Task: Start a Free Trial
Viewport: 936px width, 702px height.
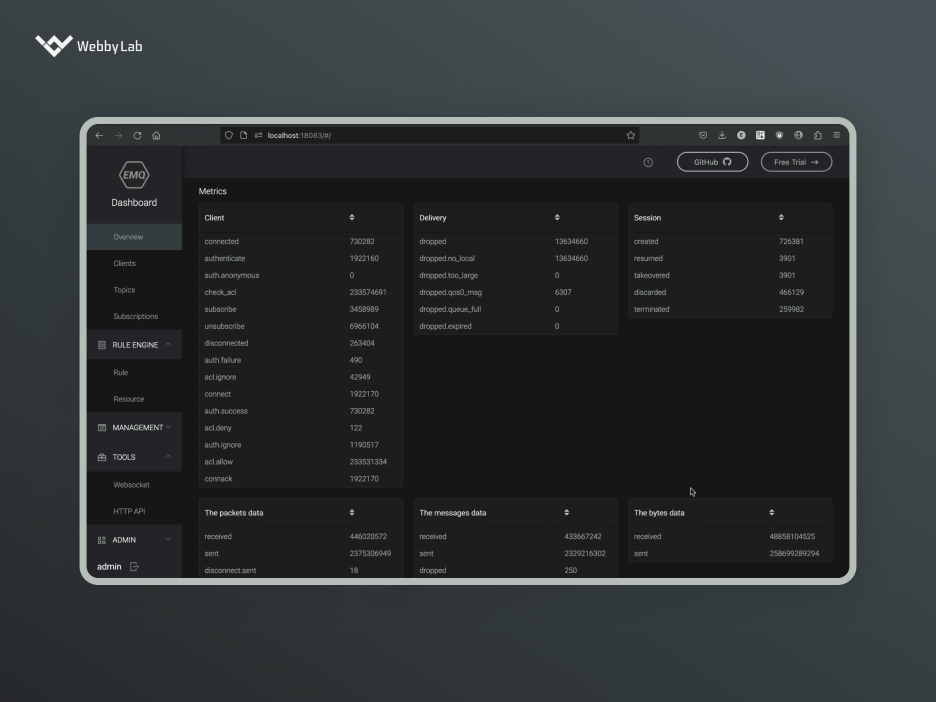Action: [x=795, y=161]
